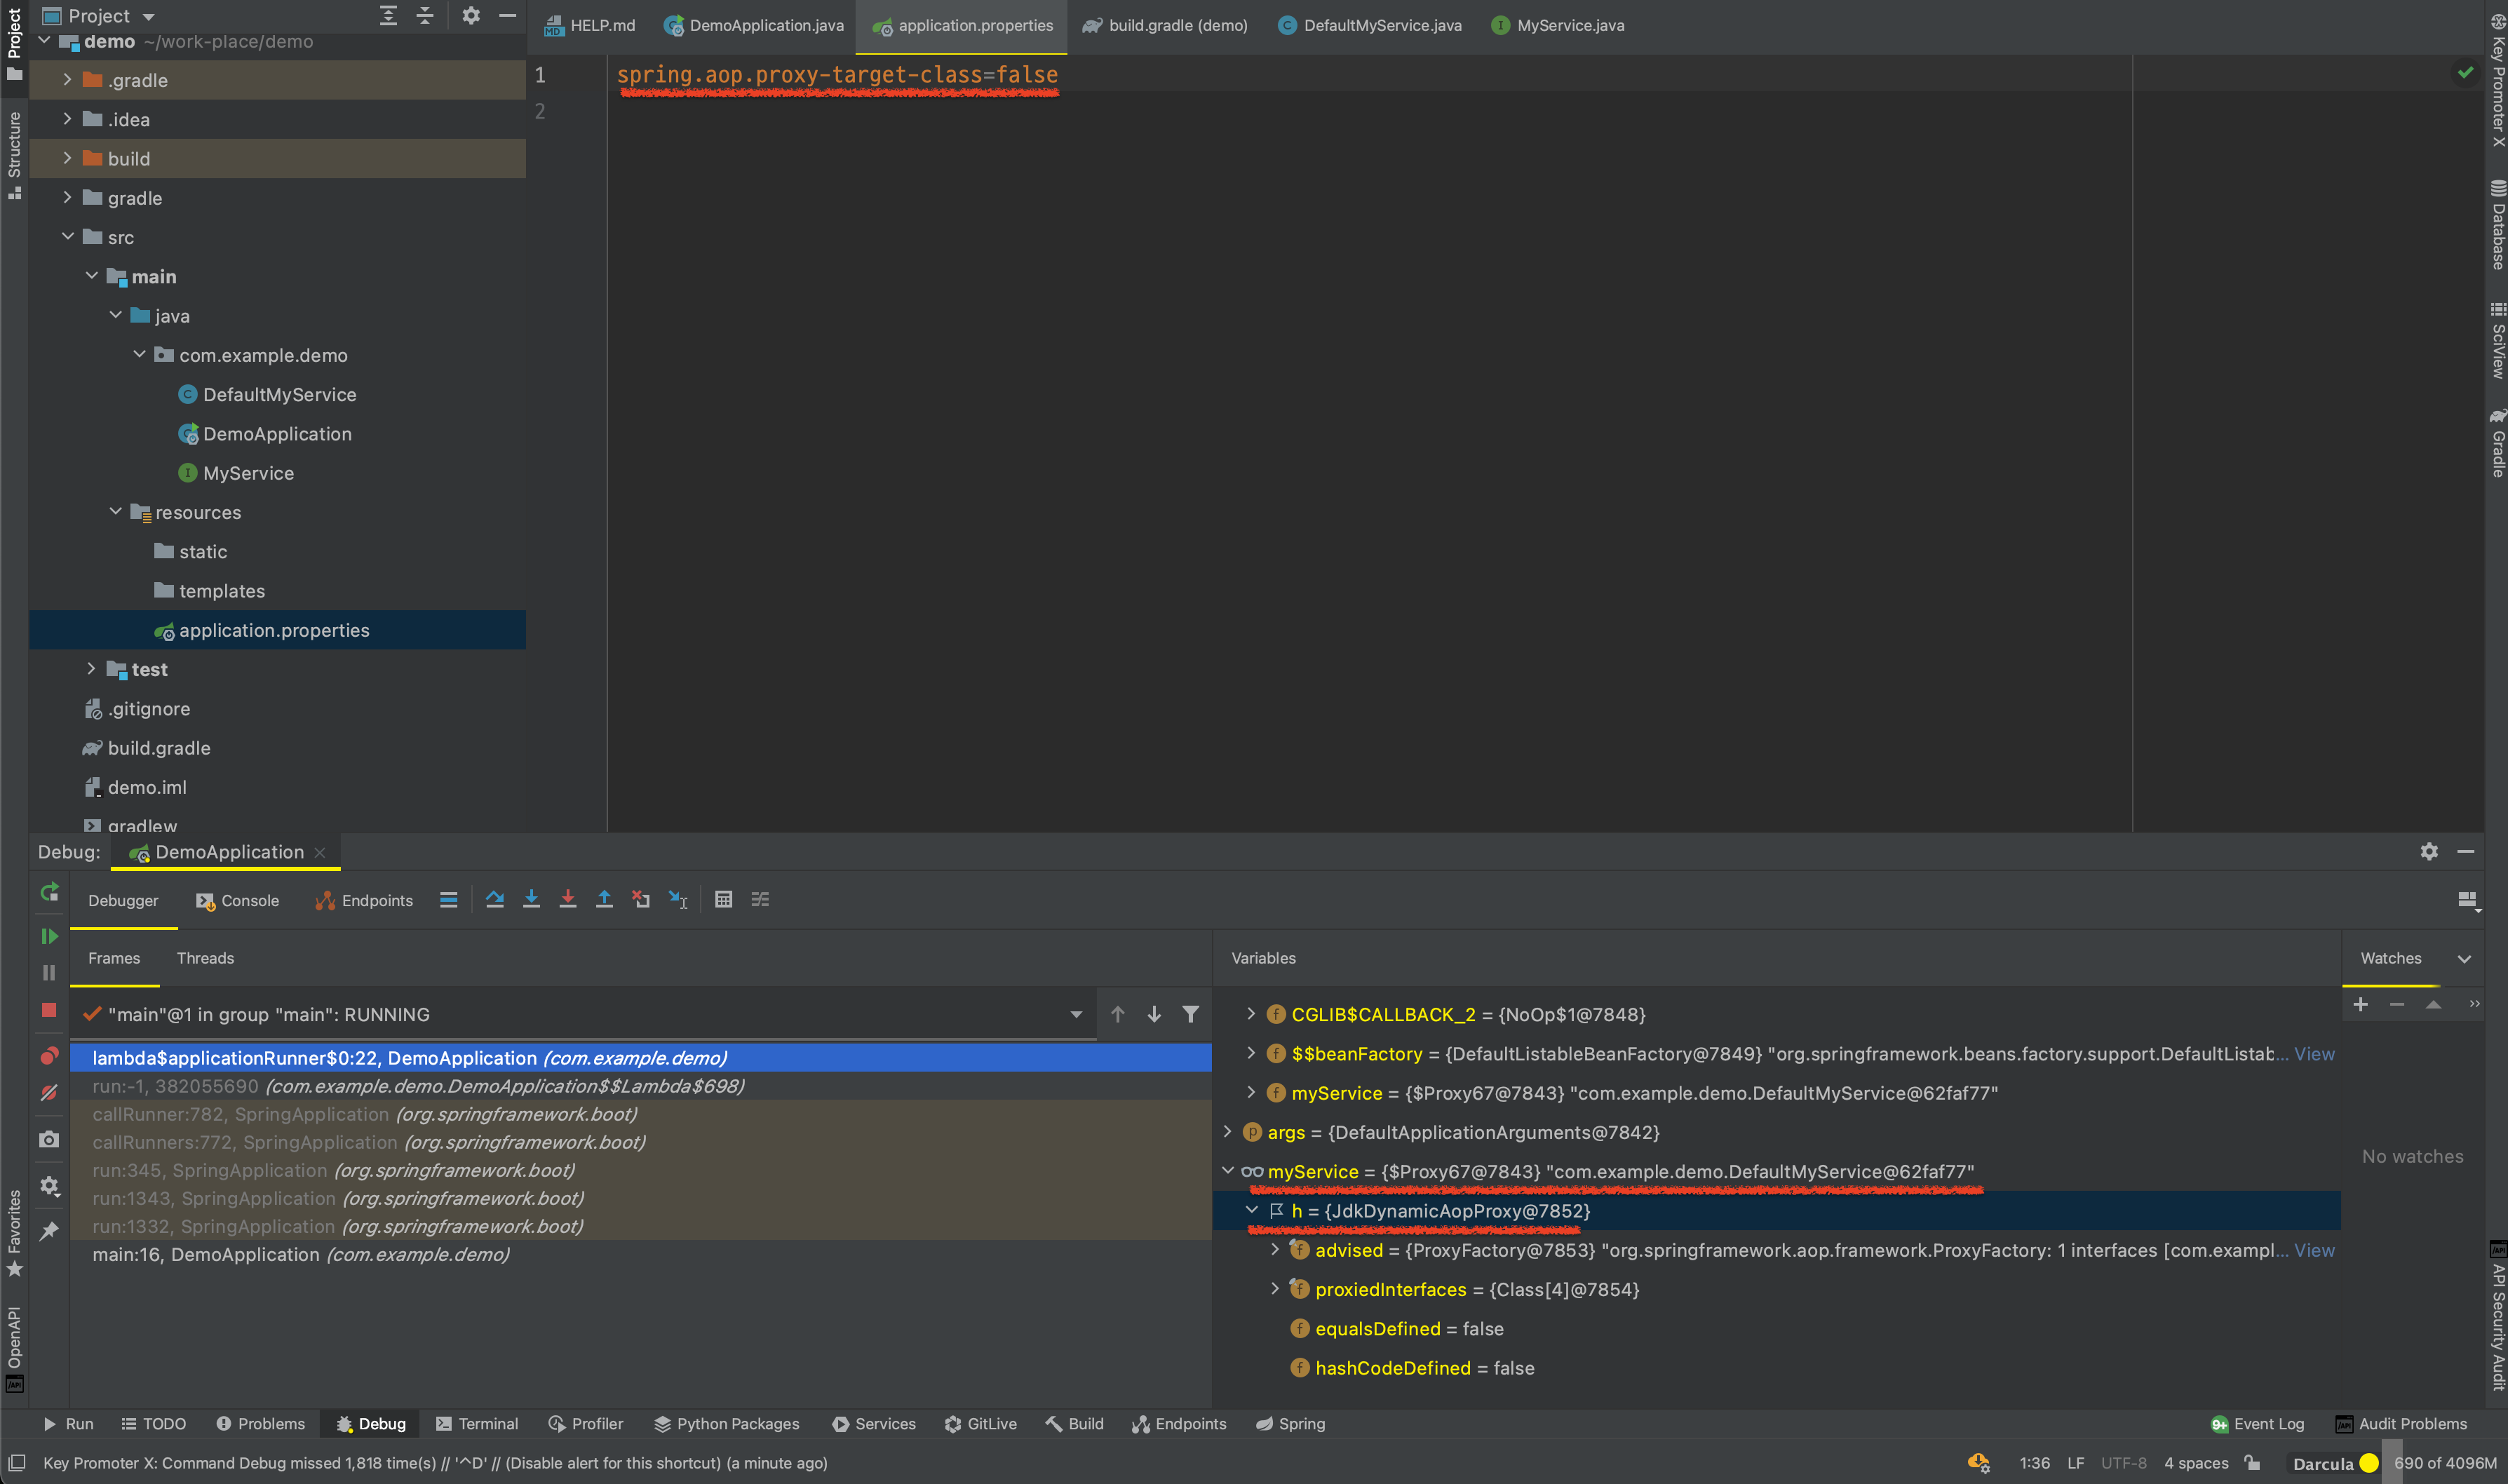
Task: Switch to the DefaultMyService.java tab
Action: pyautogui.click(x=1381, y=26)
